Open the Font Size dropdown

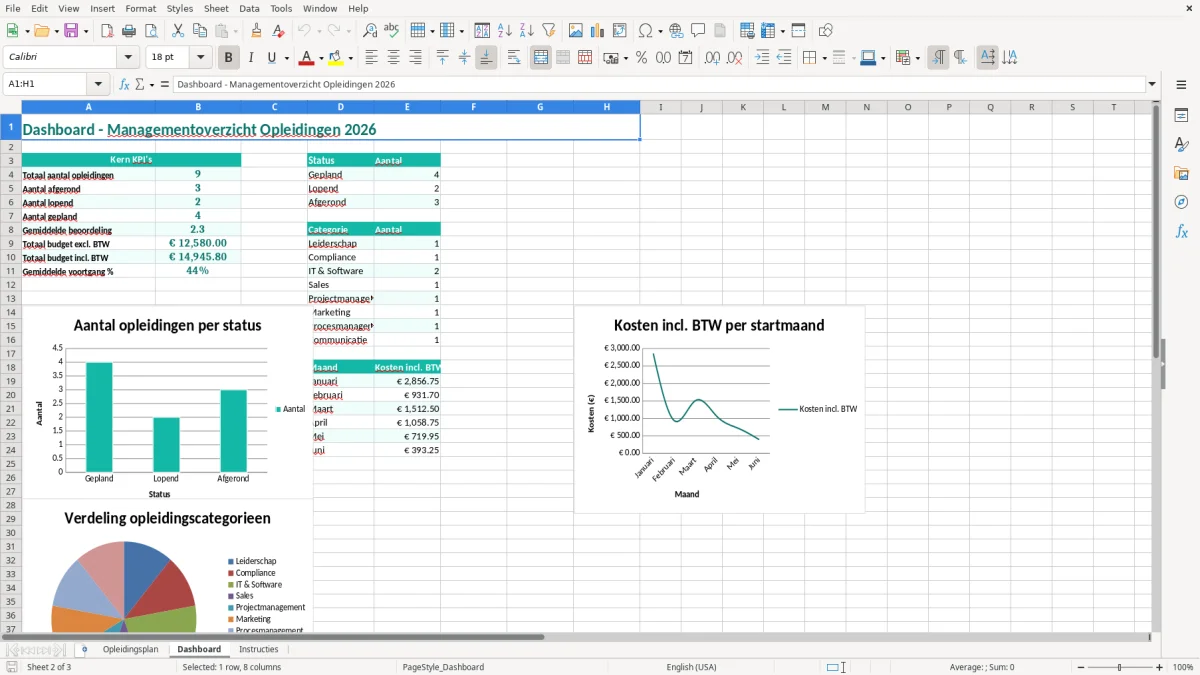(x=201, y=58)
